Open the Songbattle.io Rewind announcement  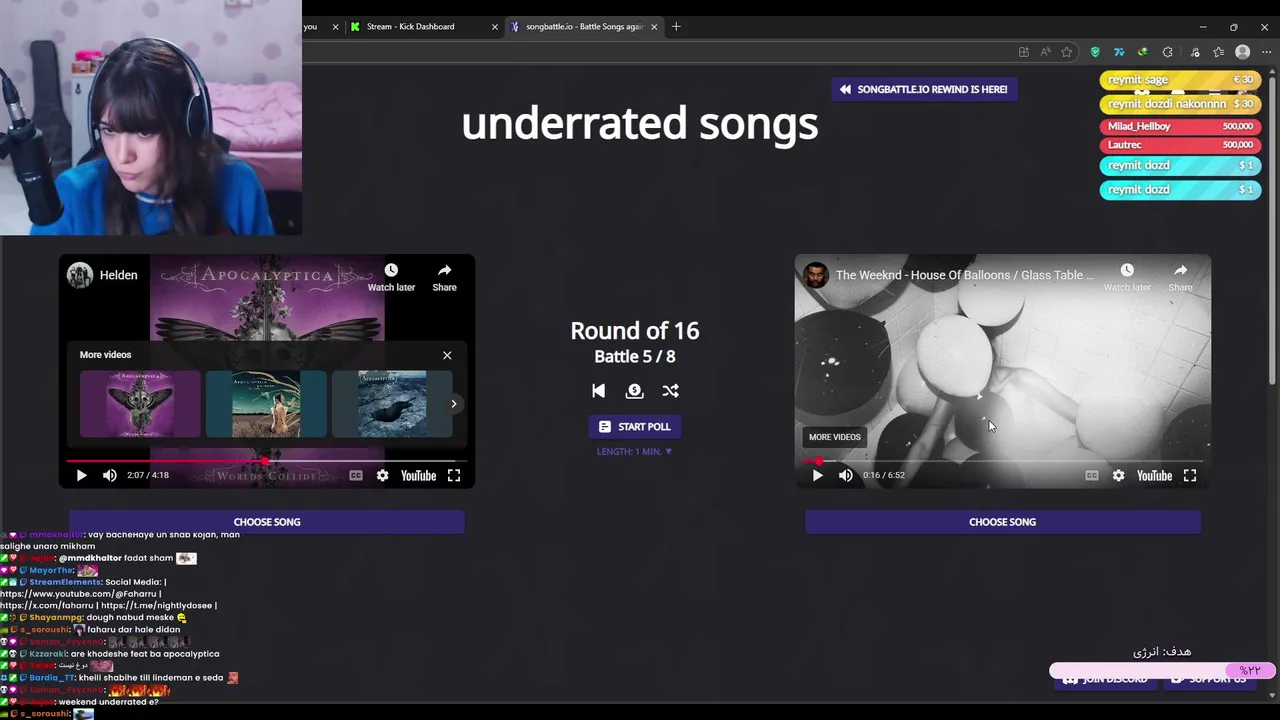(924, 89)
